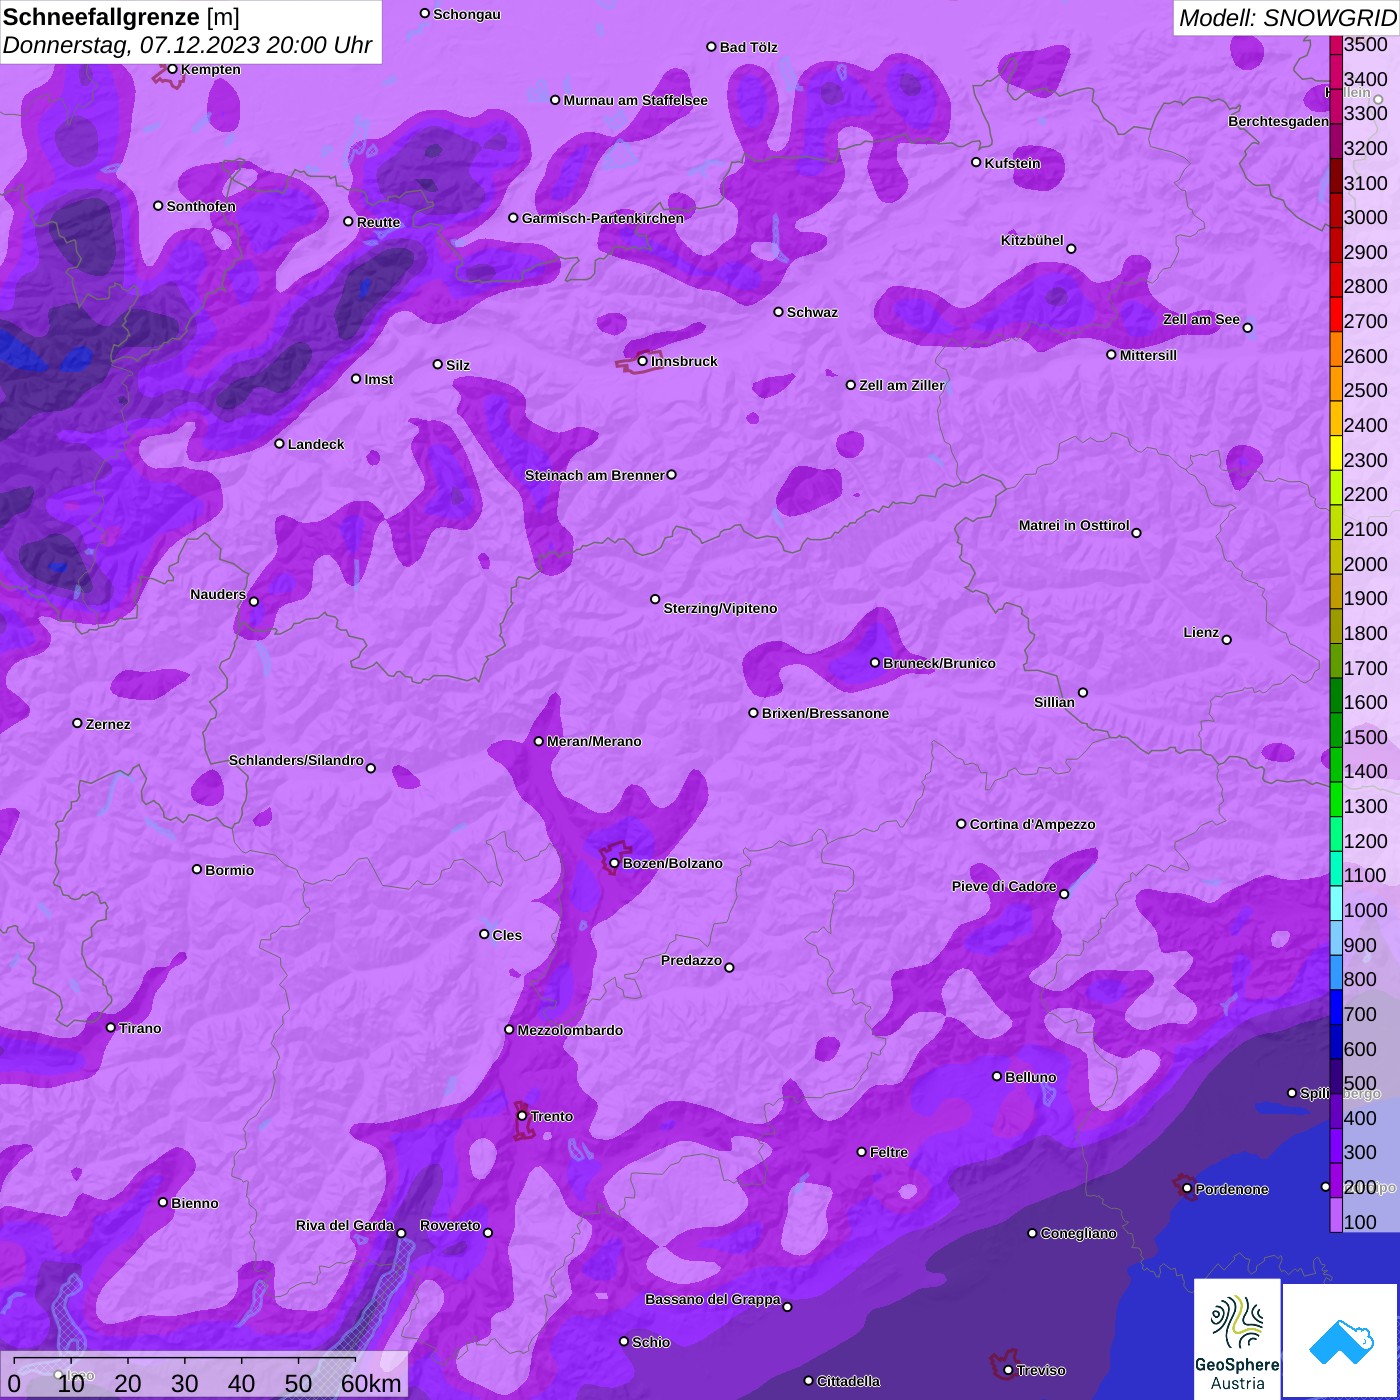Select the Schwaz label
1400x1400 pixels.
point(812,312)
